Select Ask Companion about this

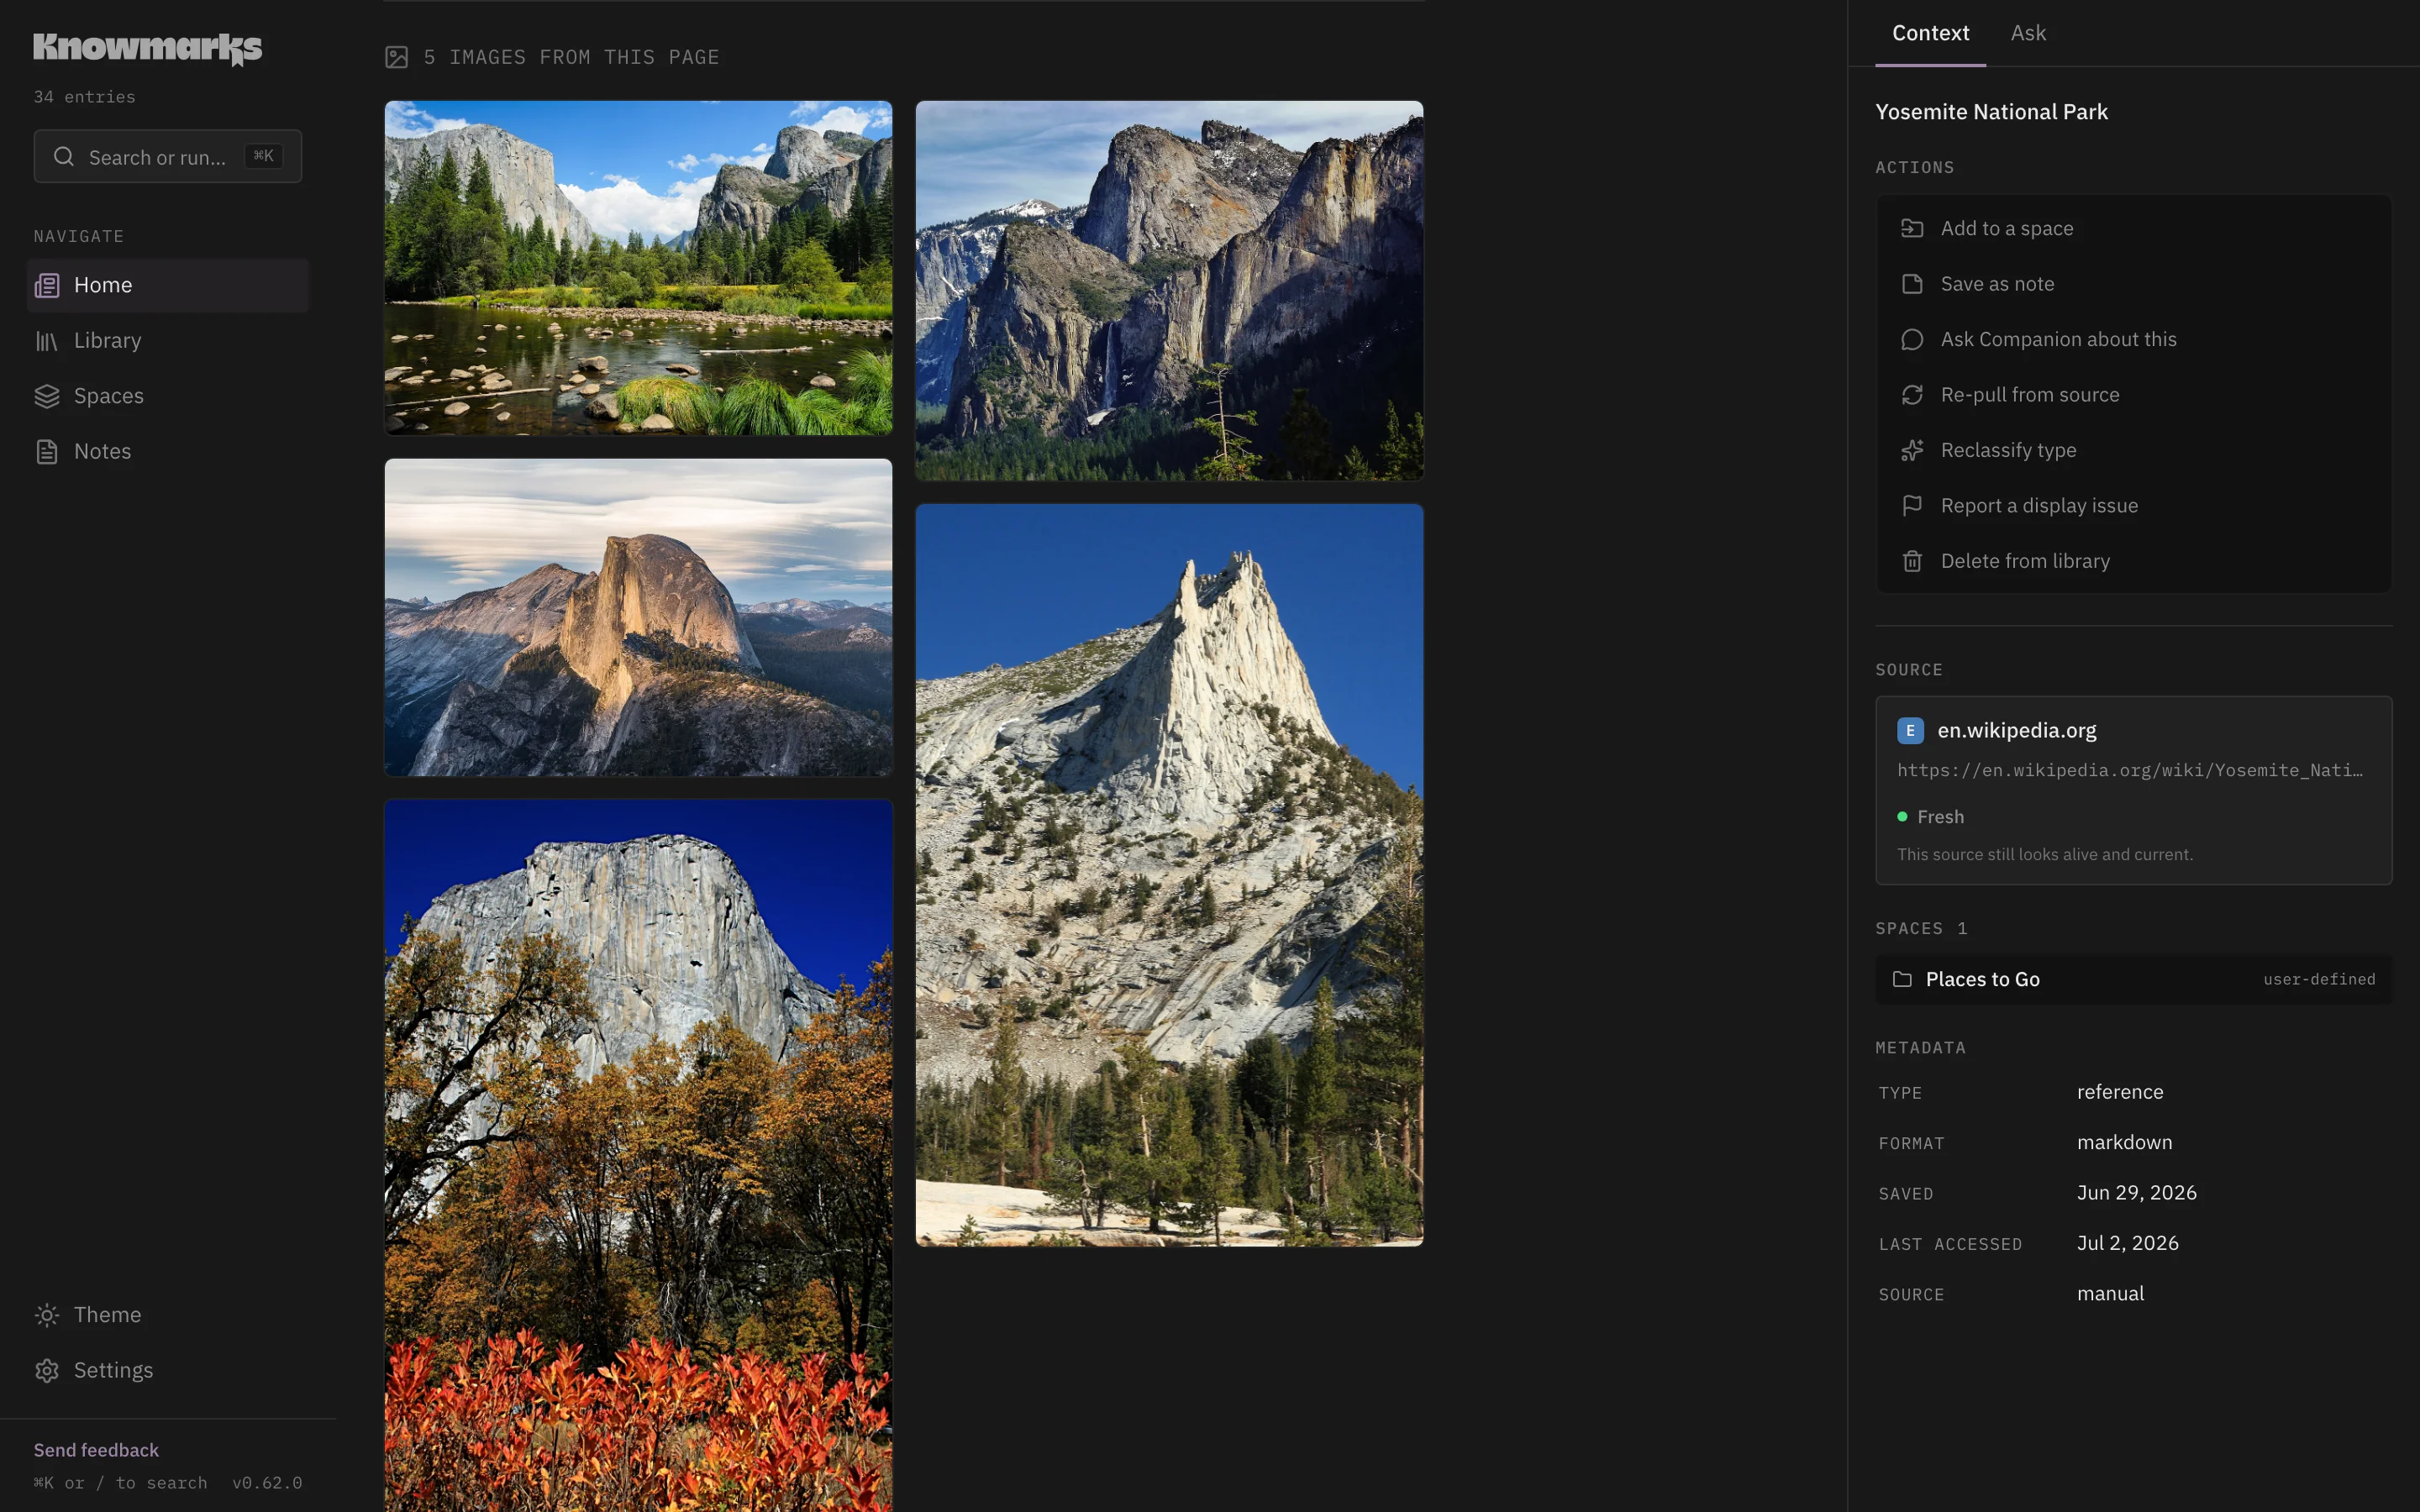tap(2134, 340)
